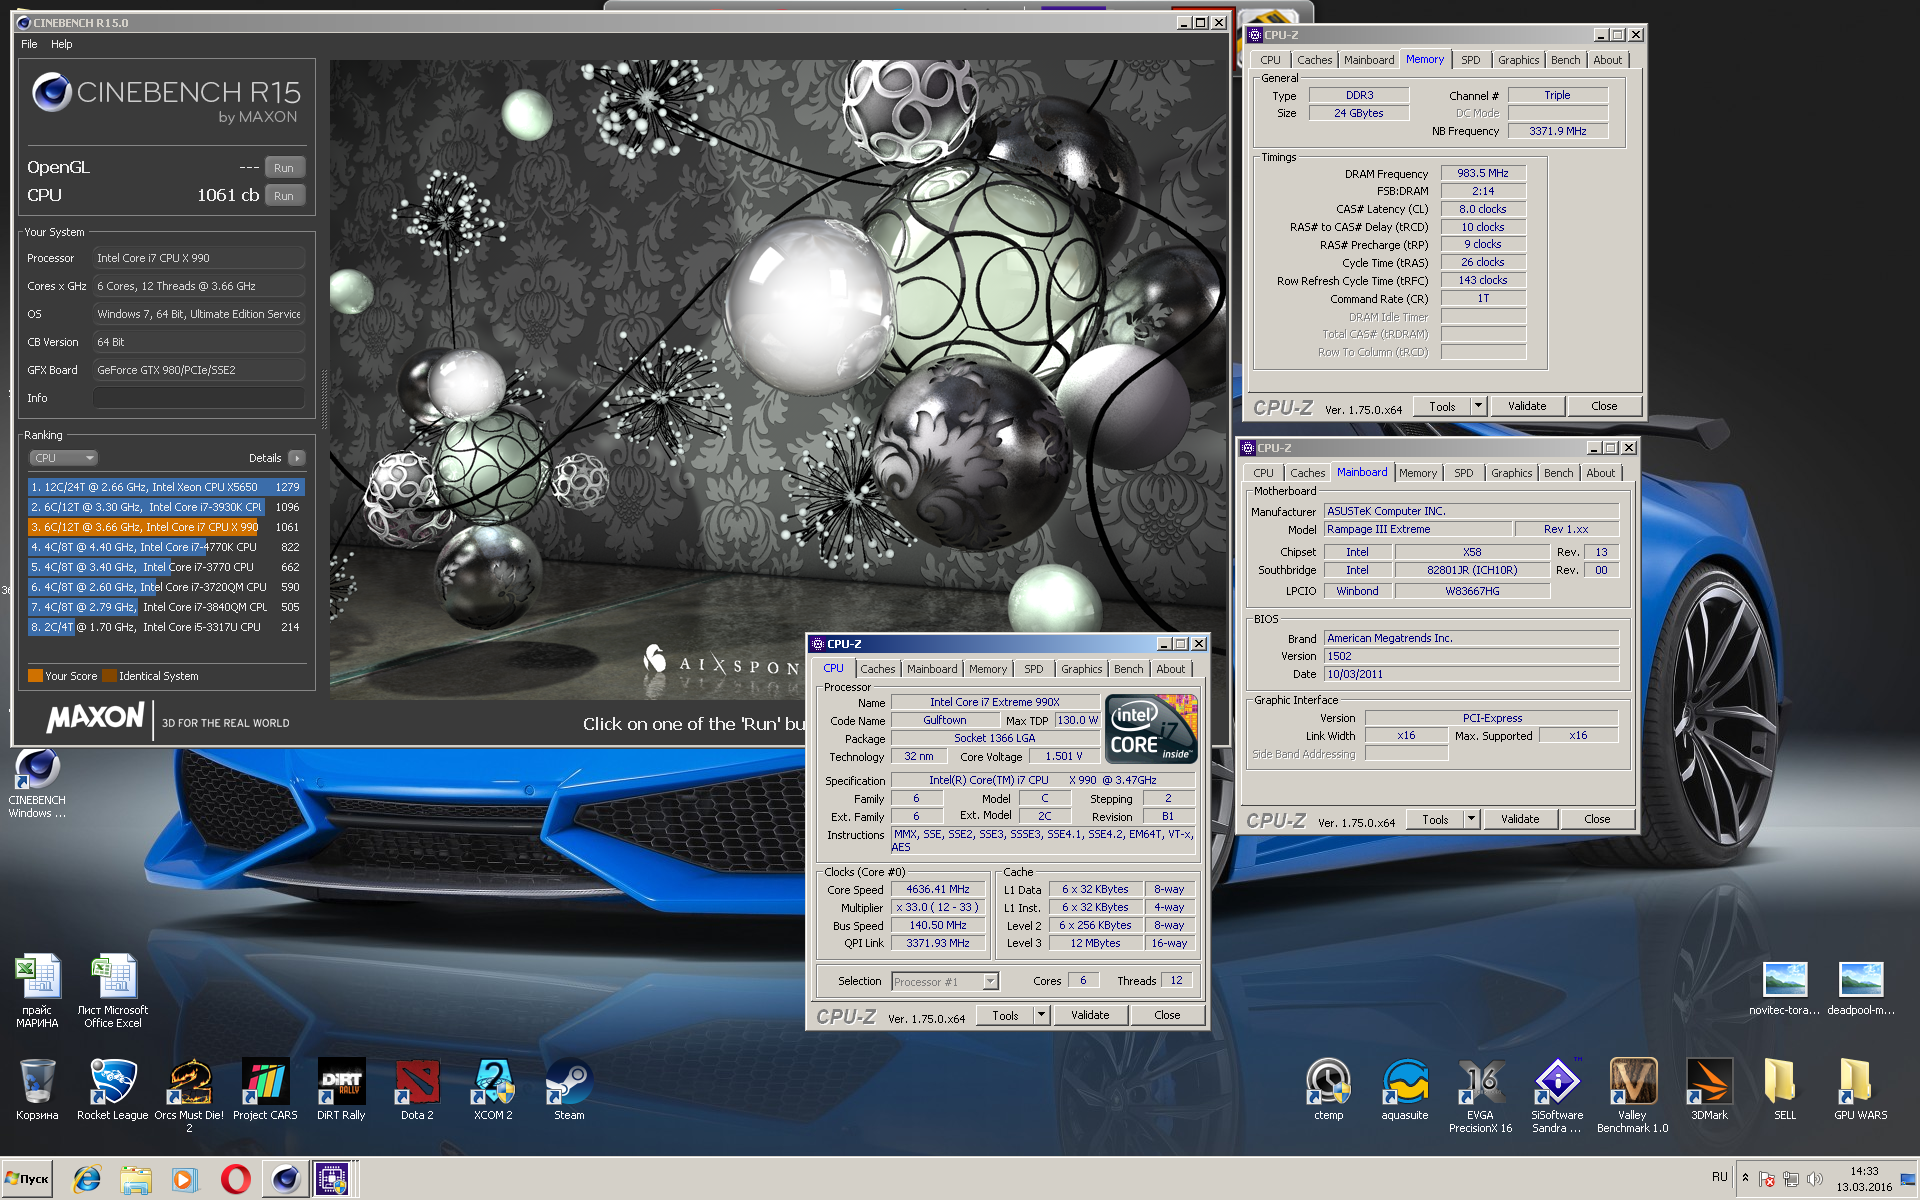Open Tools dropdown arrow in front CPU-Z window
1920x1200 pixels.
click(1041, 1015)
